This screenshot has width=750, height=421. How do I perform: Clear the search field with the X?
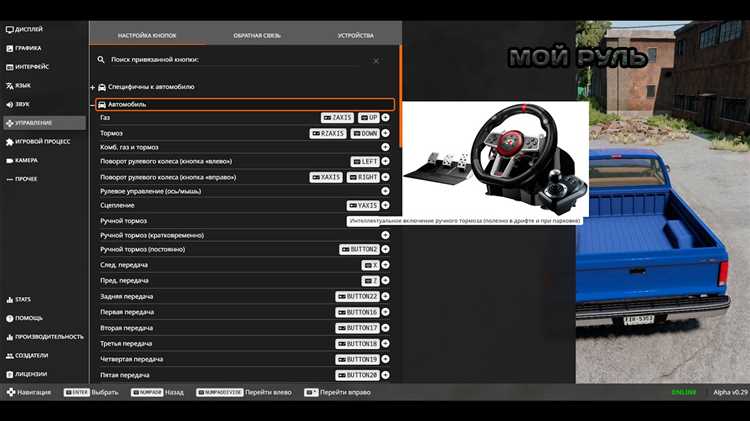[376, 61]
